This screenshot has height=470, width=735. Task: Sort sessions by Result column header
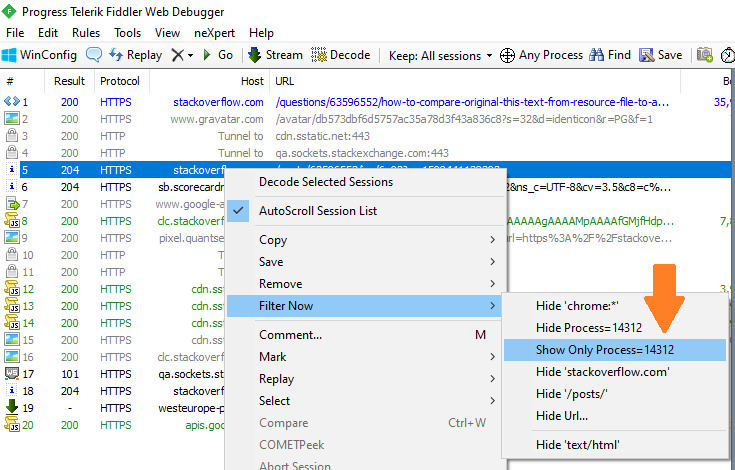pyautogui.click(x=69, y=81)
